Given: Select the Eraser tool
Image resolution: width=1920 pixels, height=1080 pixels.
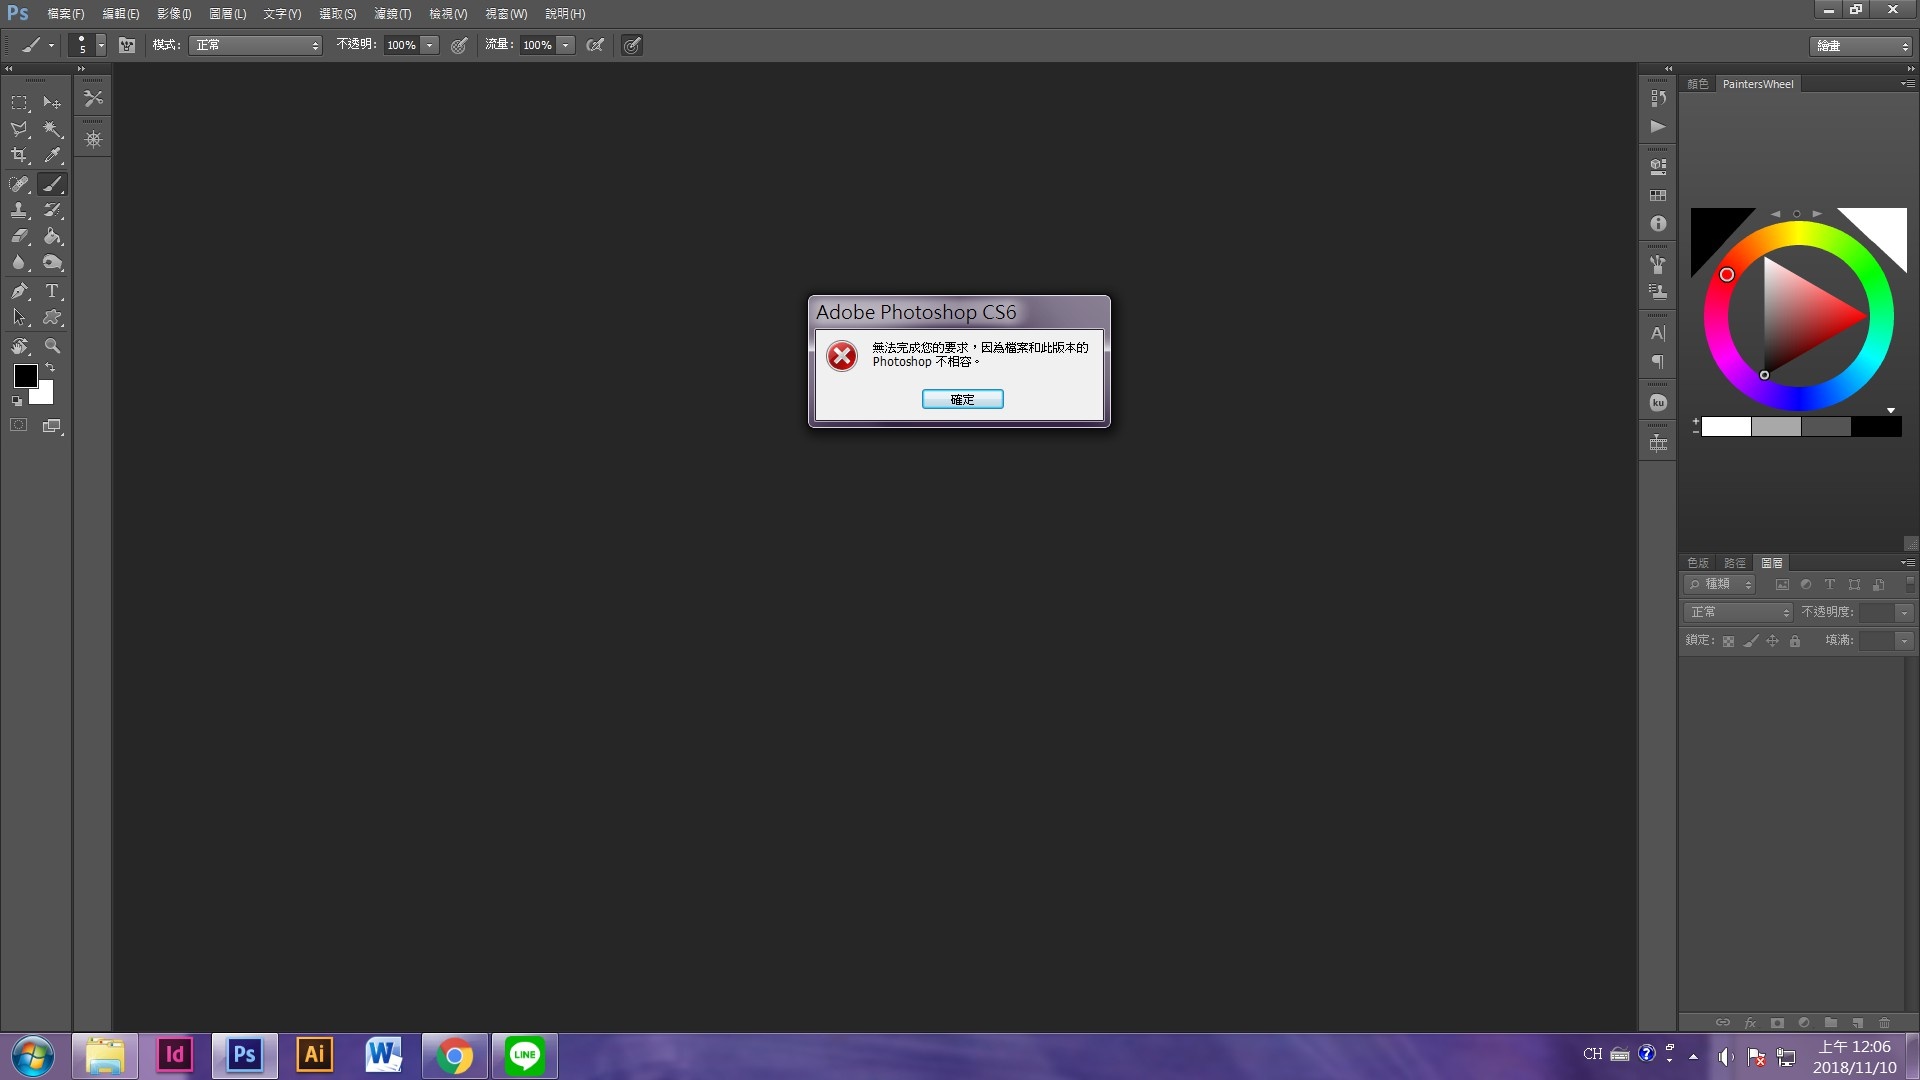Looking at the screenshot, I should (19, 236).
